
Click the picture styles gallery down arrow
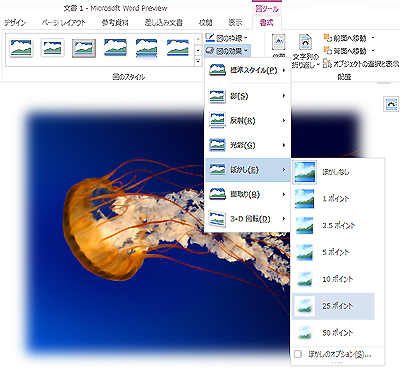(198, 50)
